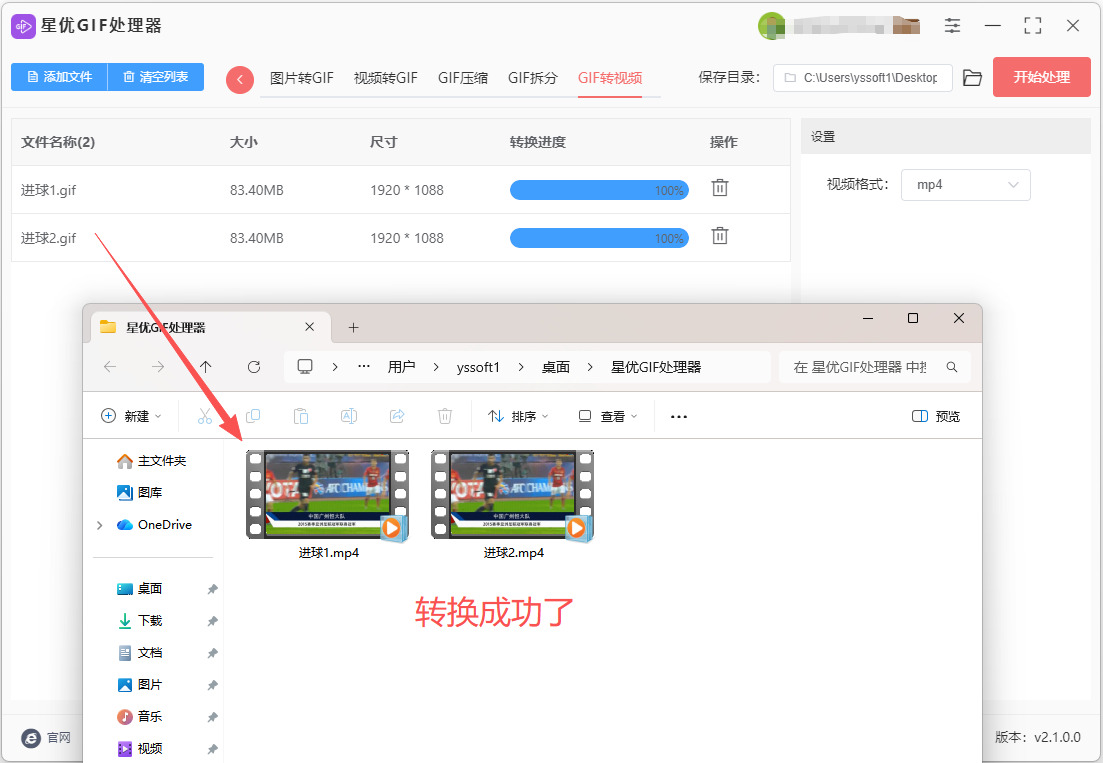Unpin 图片 using its pin icon
The width and height of the screenshot is (1103, 763).
[212, 686]
